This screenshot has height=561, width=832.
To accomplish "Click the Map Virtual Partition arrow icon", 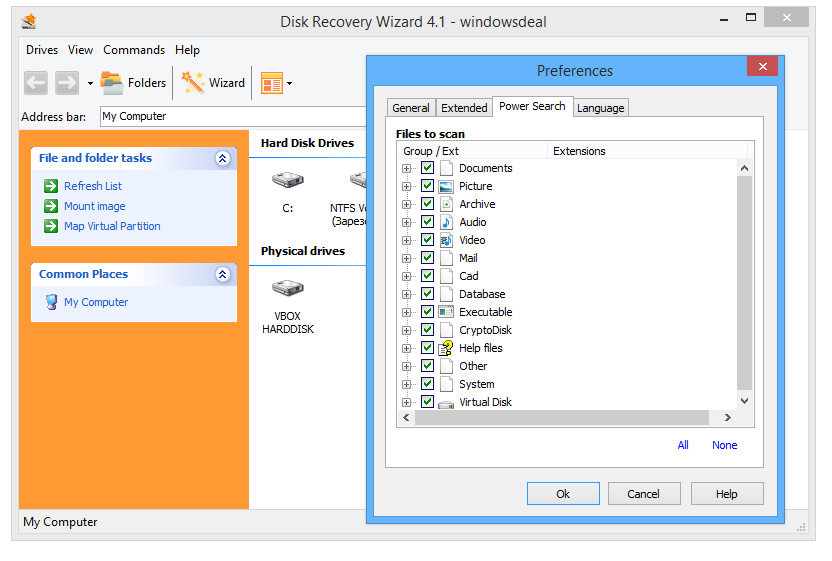I will click(x=51, y=226).
